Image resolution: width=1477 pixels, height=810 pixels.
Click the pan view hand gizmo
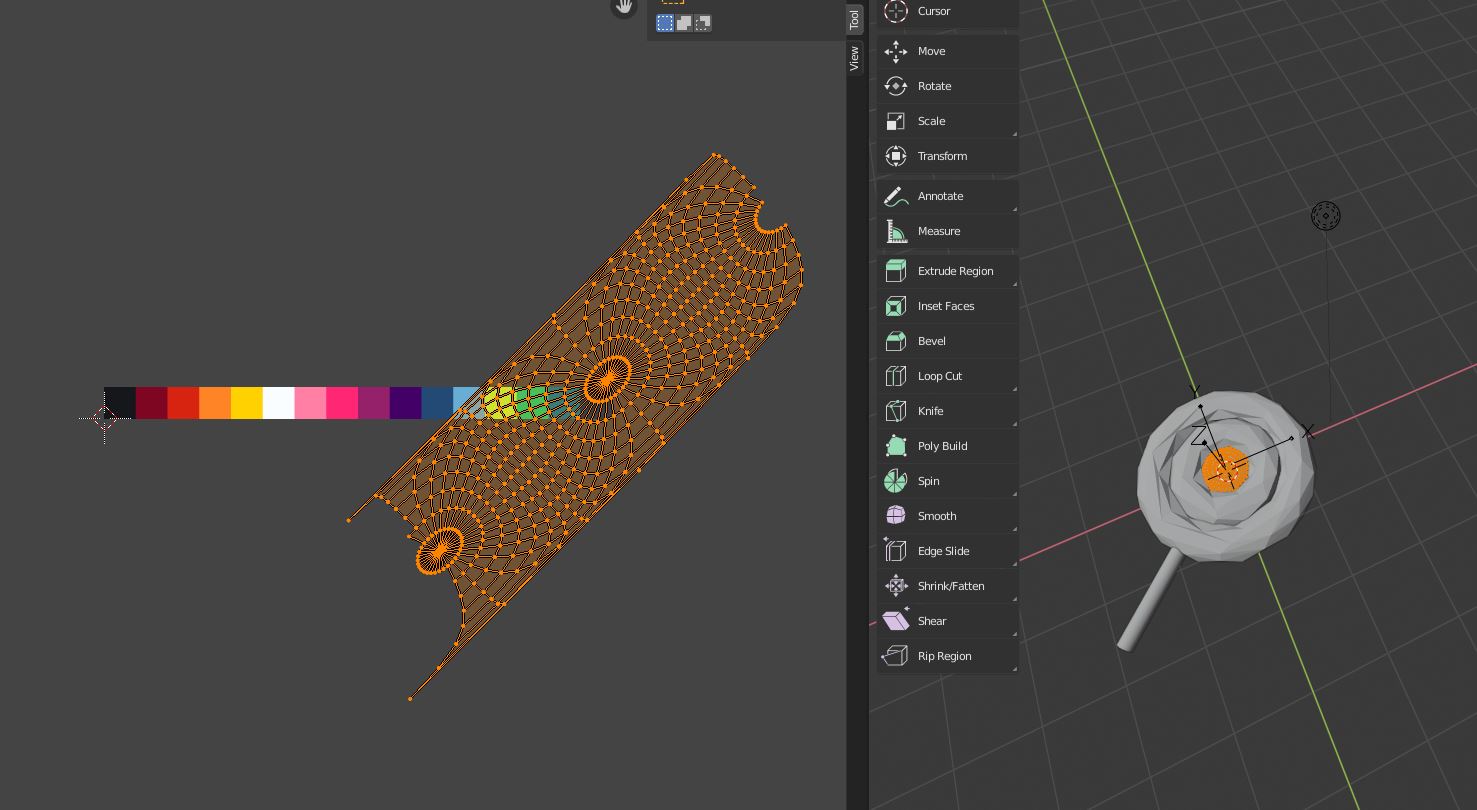(624, 7)
